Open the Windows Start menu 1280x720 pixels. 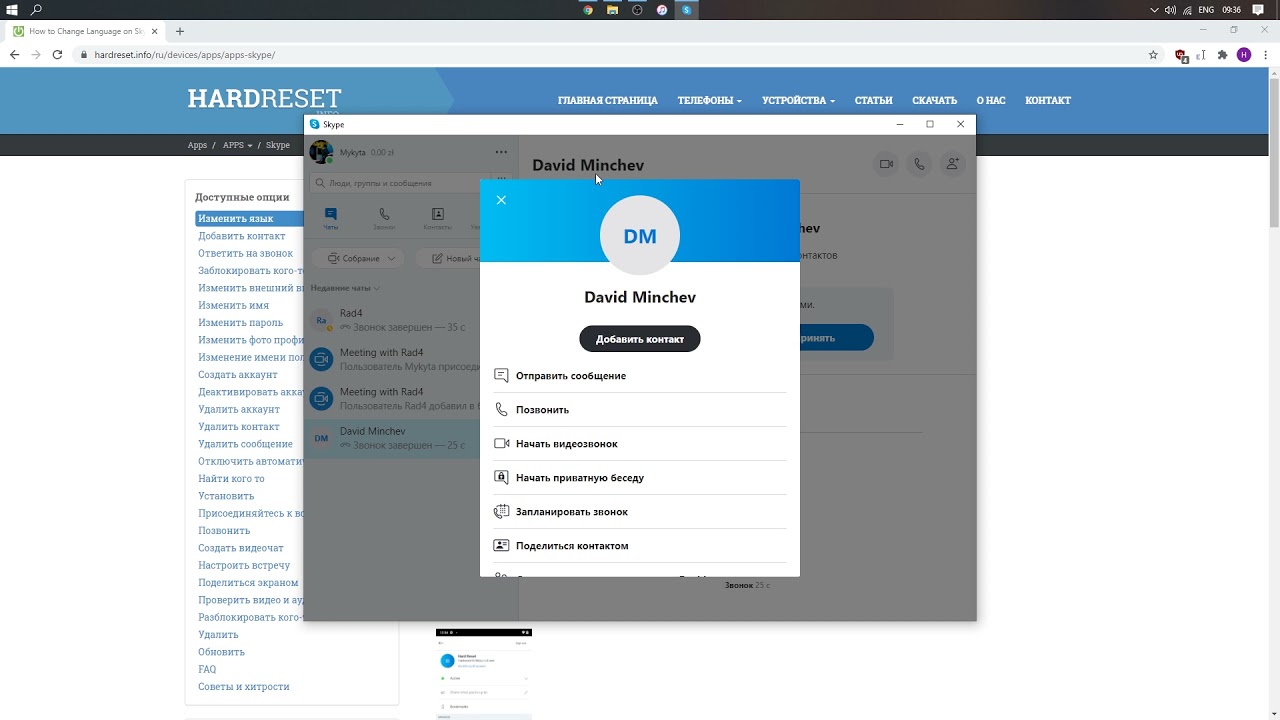[x=12, y=10]
